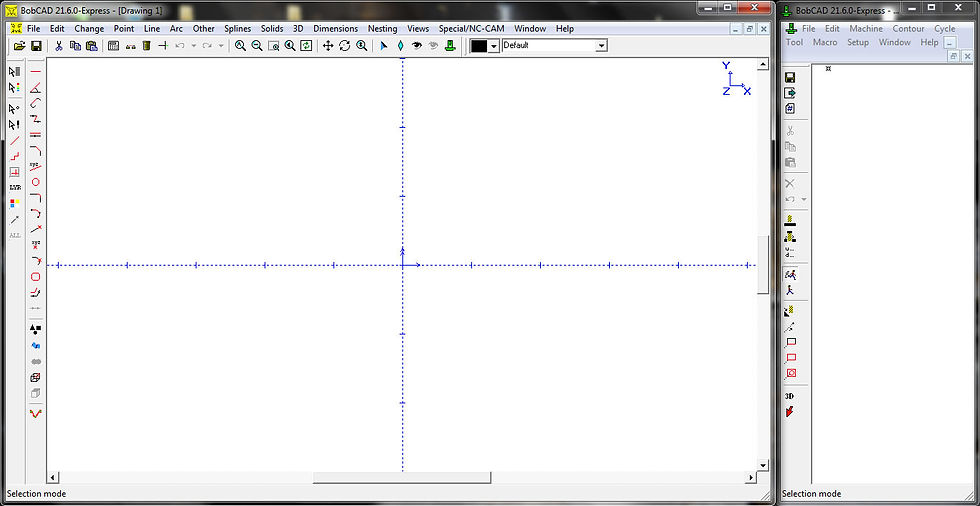The width and height of the screenshot is (980, 506).
Task: Select the rounded rectangle tool icon
Action: pos(36,277)
